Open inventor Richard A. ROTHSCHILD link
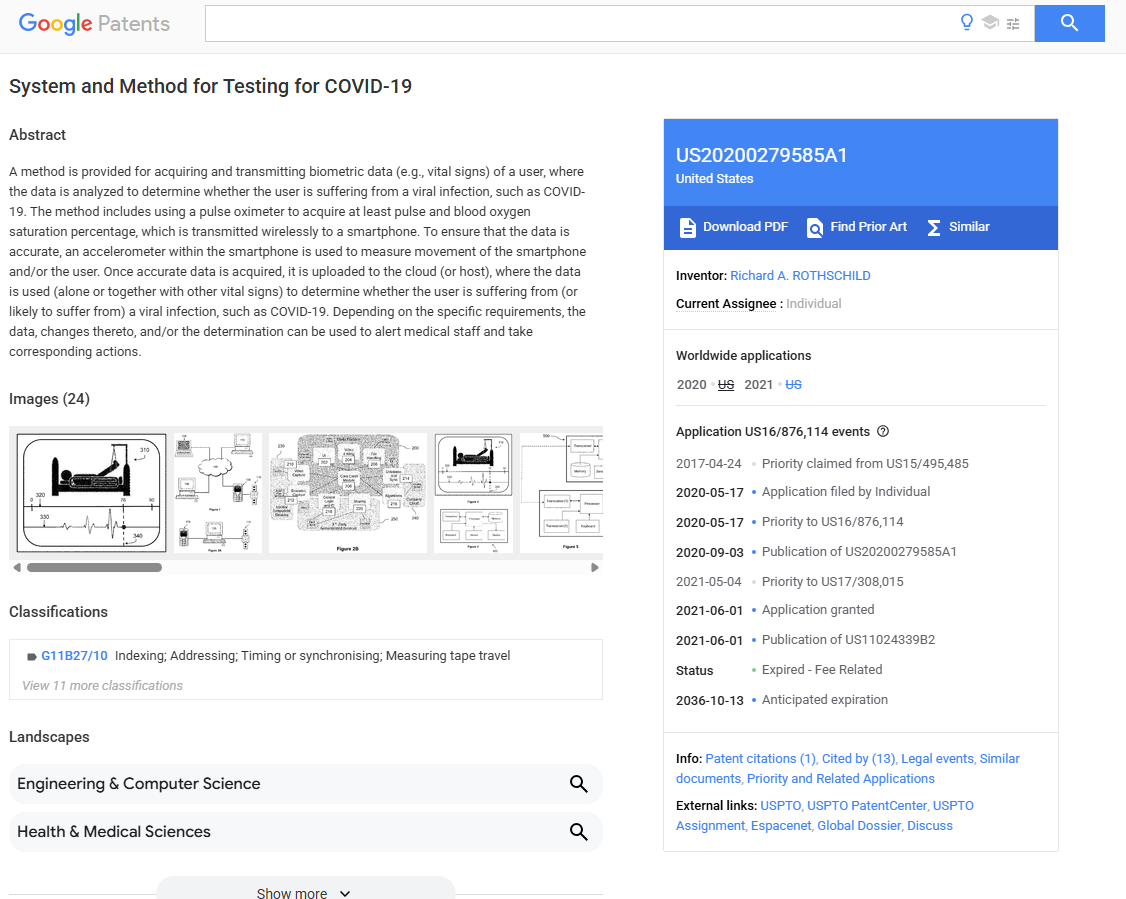 [800, 276]
